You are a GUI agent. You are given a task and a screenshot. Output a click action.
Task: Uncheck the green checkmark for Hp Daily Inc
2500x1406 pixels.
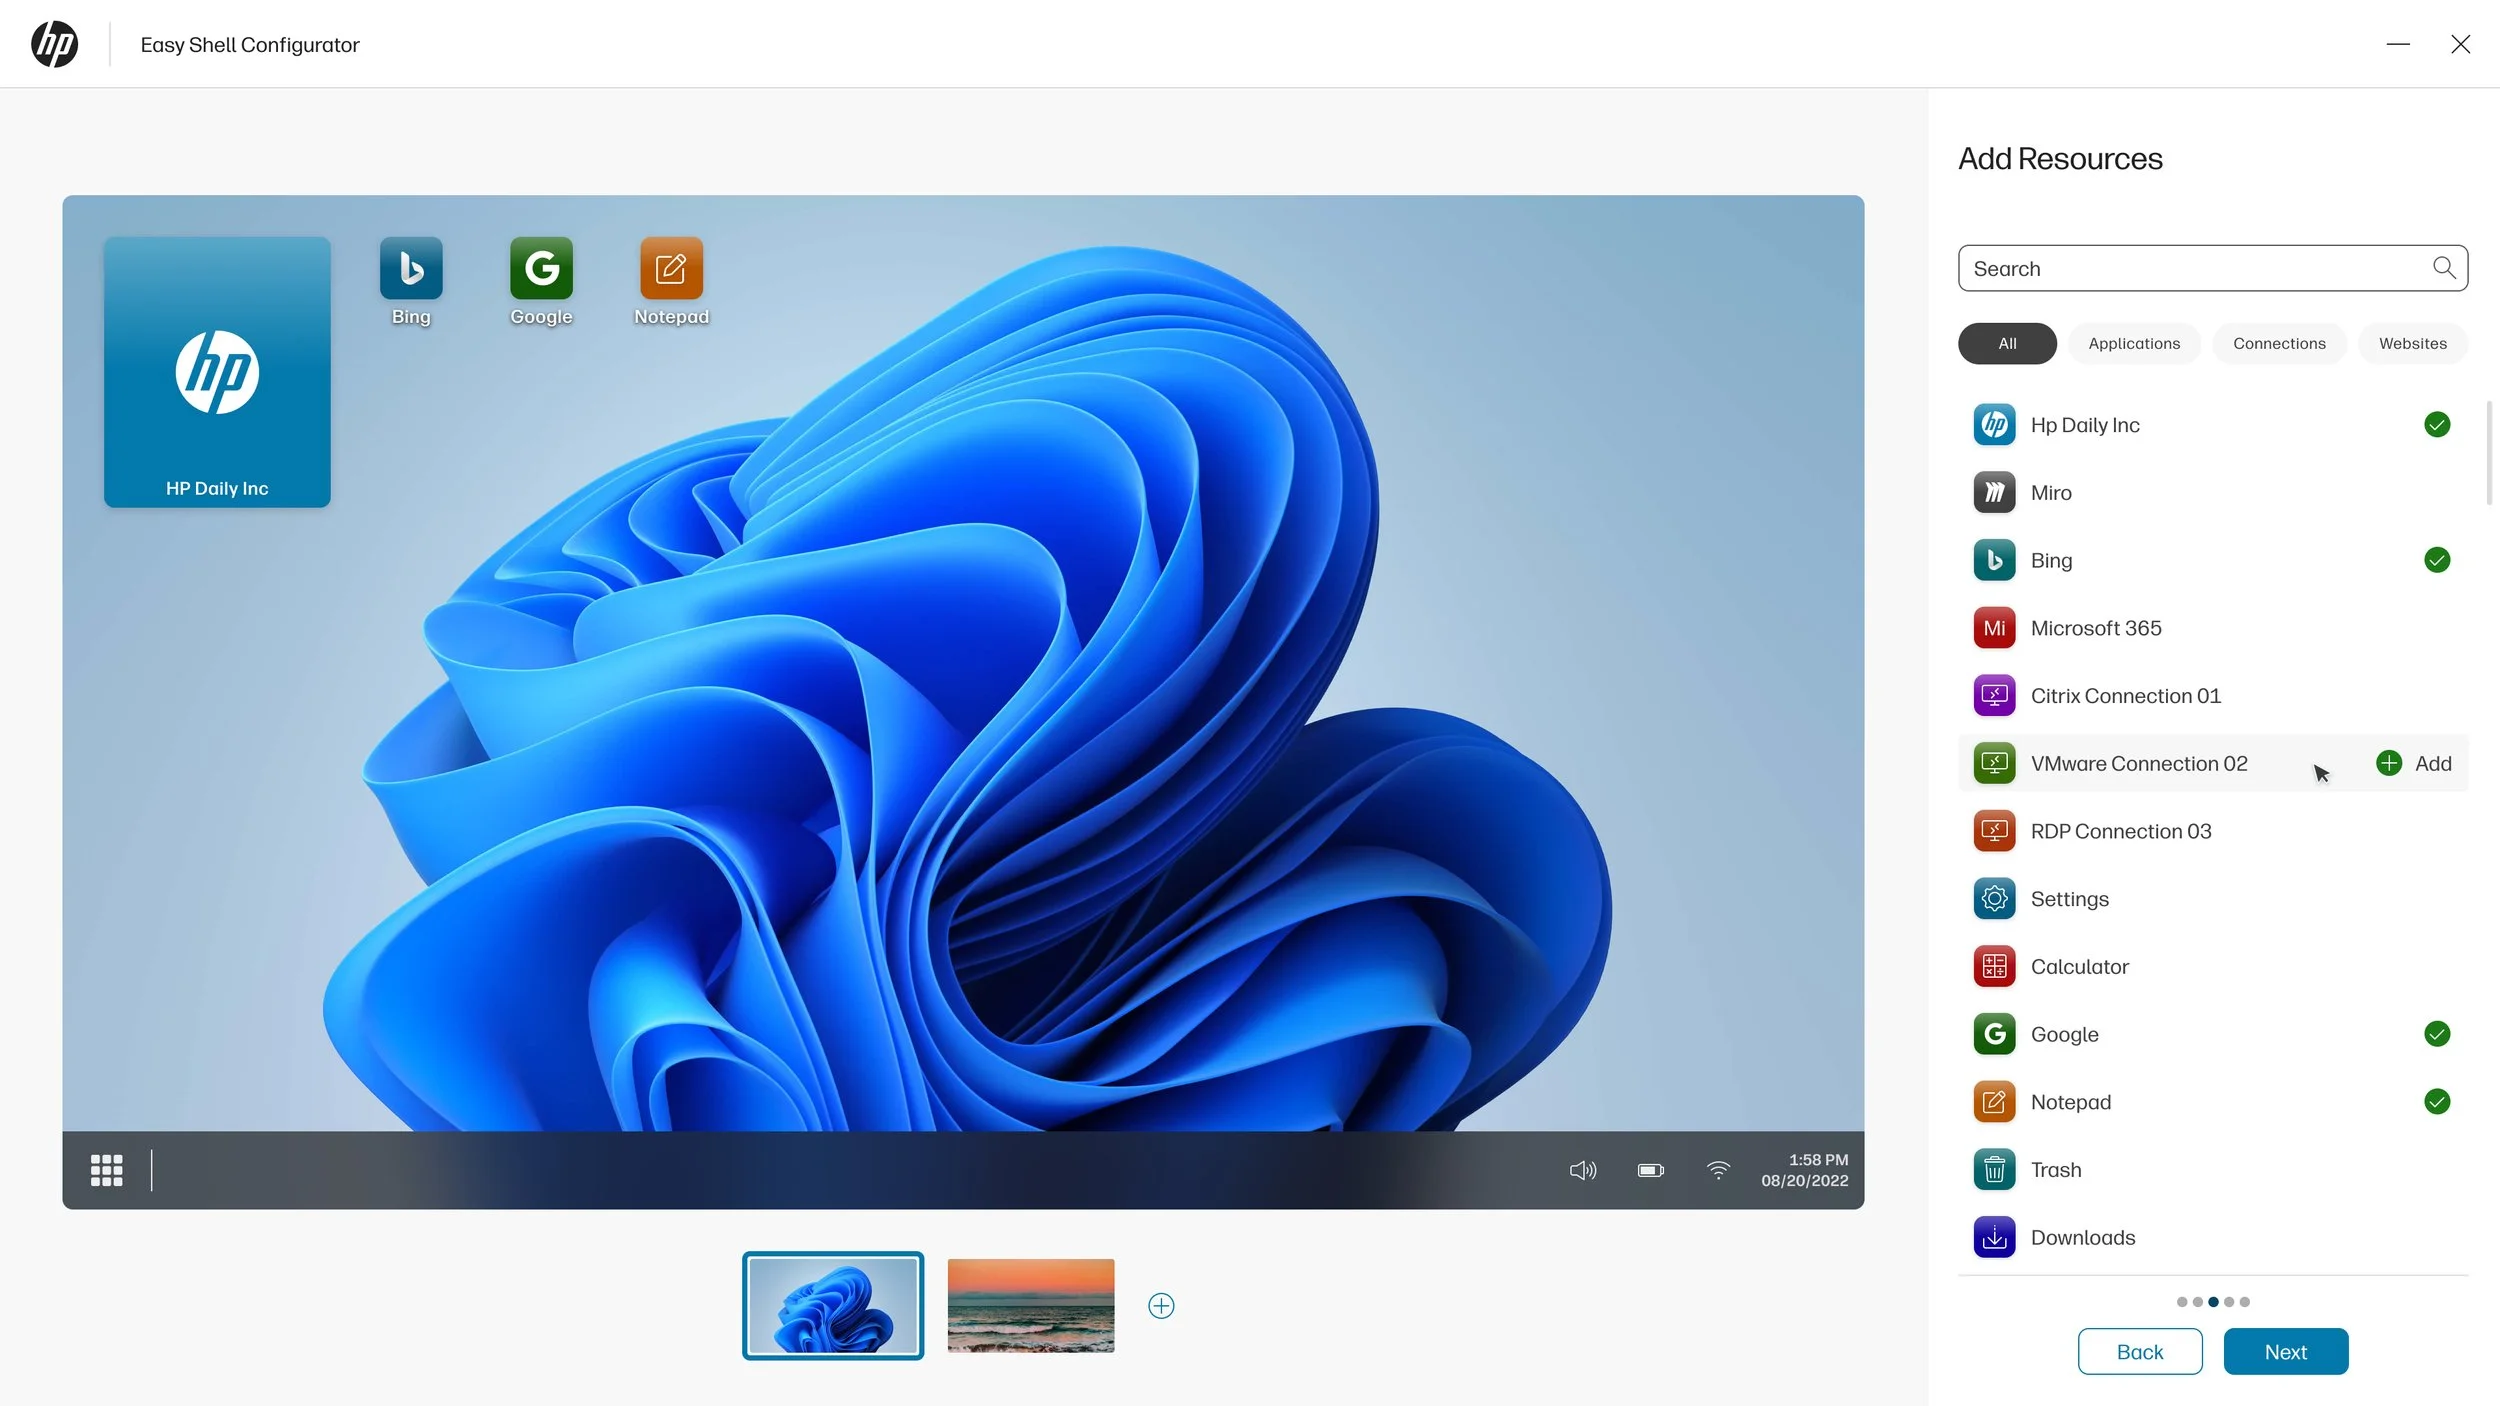pyautogui.click(x=2437, y=425)
